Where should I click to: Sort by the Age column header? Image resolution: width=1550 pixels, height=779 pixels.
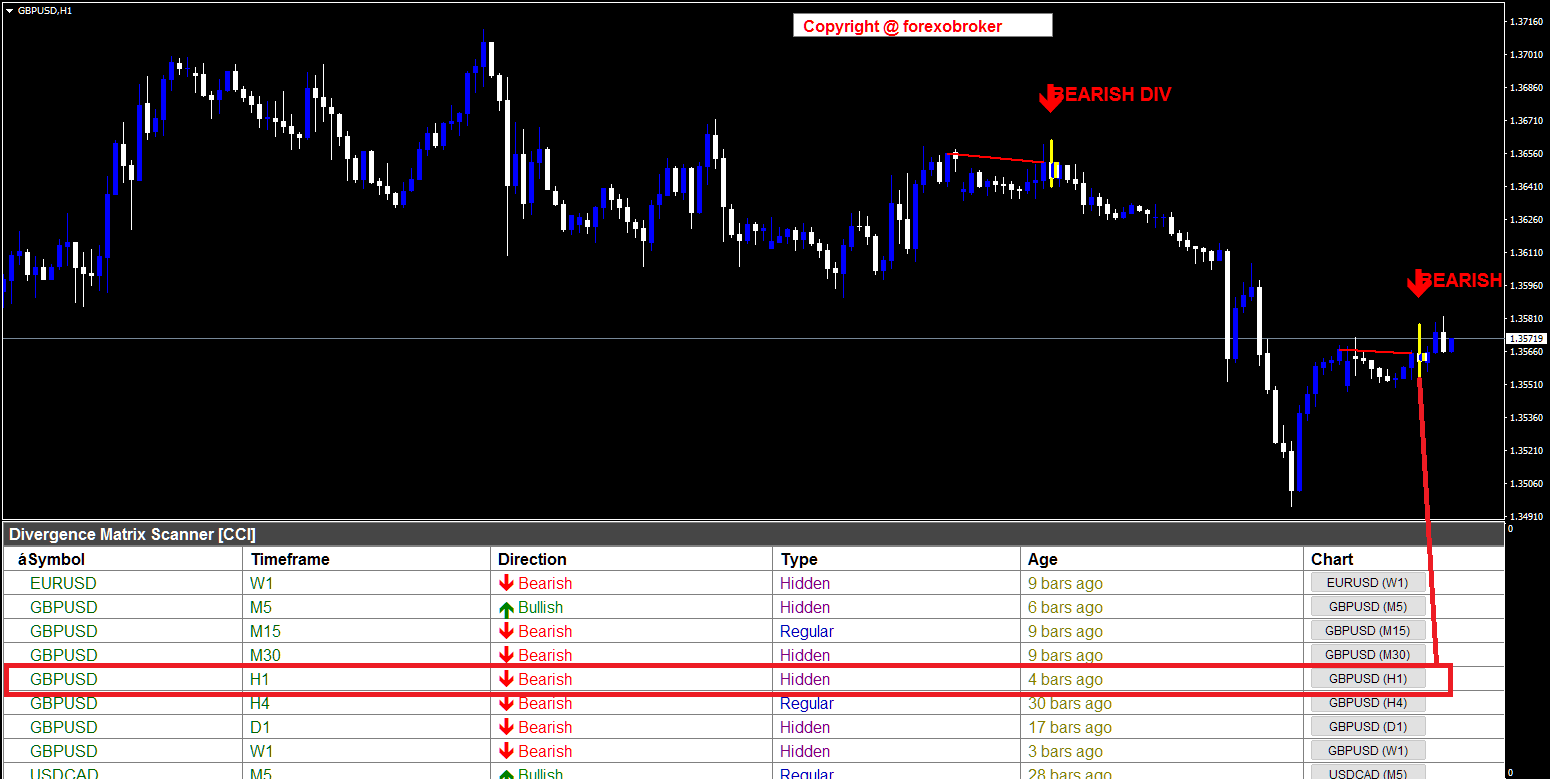tap(1163, 559)
